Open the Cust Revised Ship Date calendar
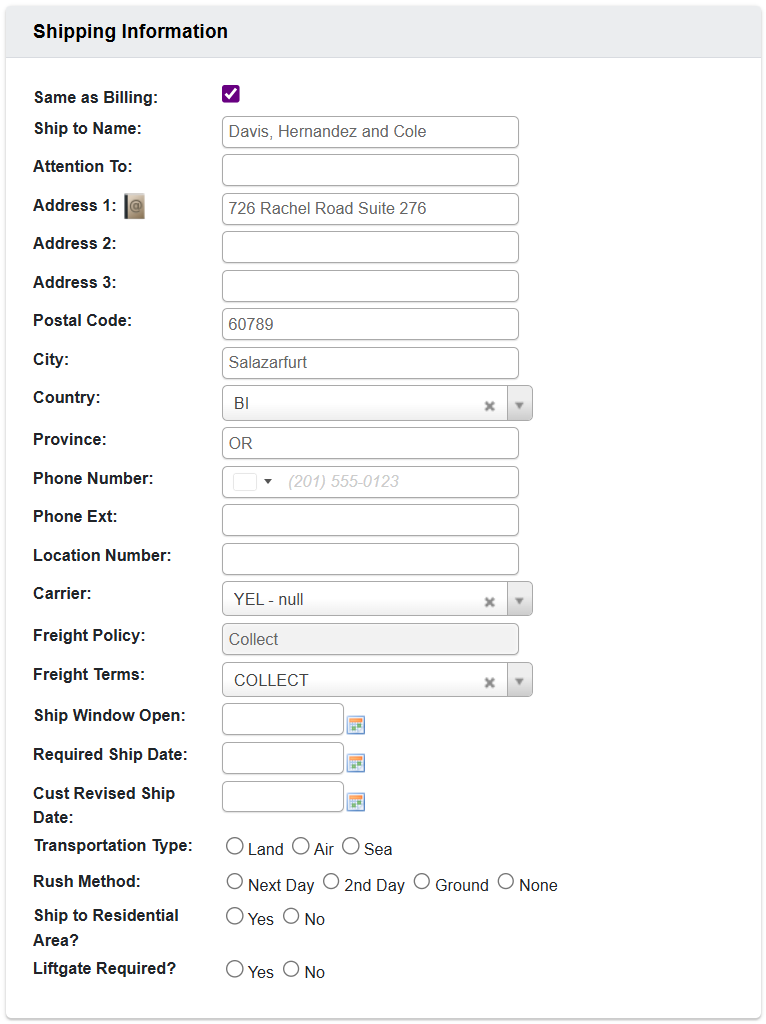766x1024 pixels. point(356,801)
